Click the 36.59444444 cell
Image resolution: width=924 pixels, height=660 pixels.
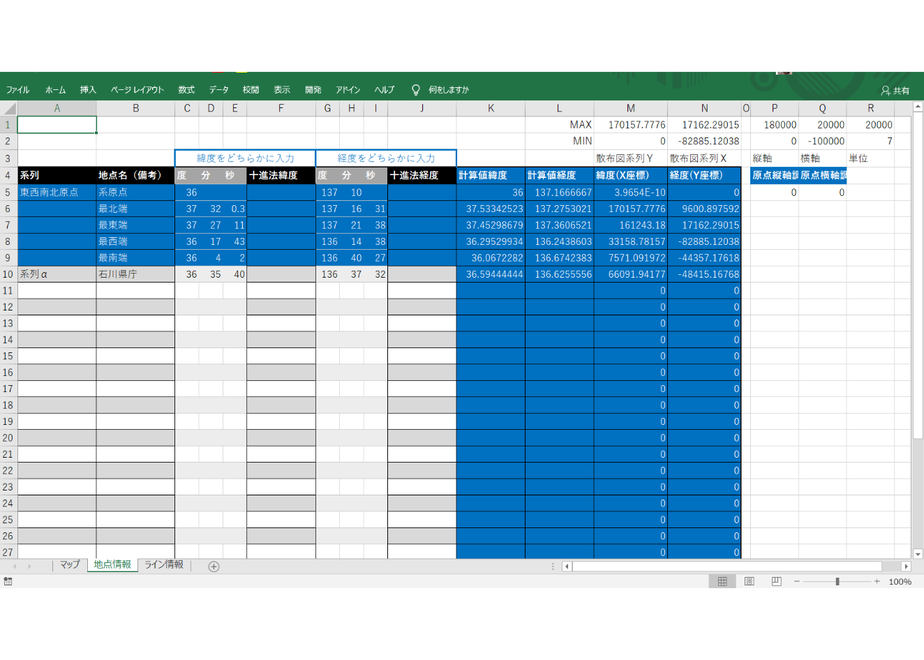coord(490,274)
